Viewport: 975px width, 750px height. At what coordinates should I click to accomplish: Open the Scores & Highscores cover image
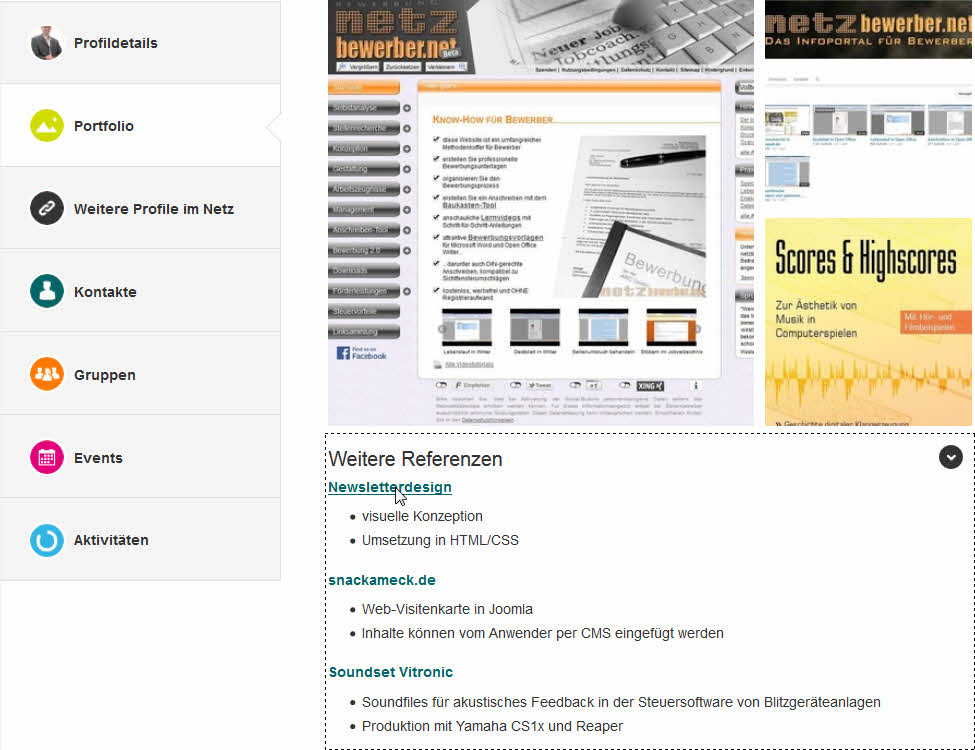coord(868,320)
